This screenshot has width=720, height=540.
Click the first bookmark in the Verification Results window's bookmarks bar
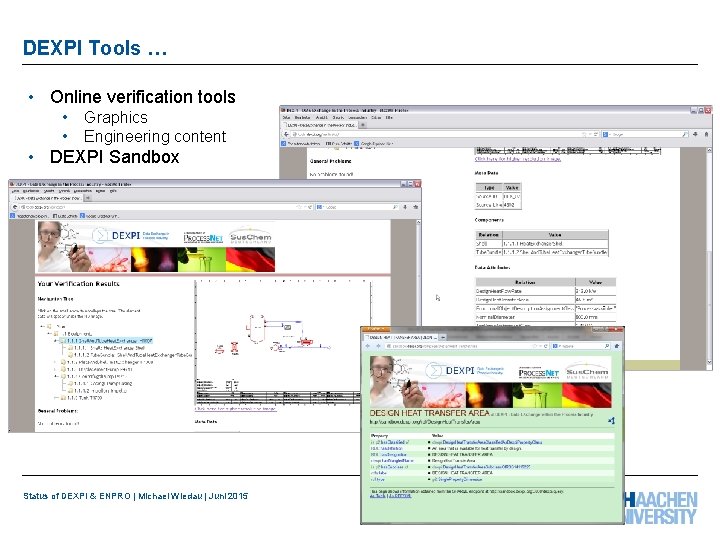tap(29, 215)
